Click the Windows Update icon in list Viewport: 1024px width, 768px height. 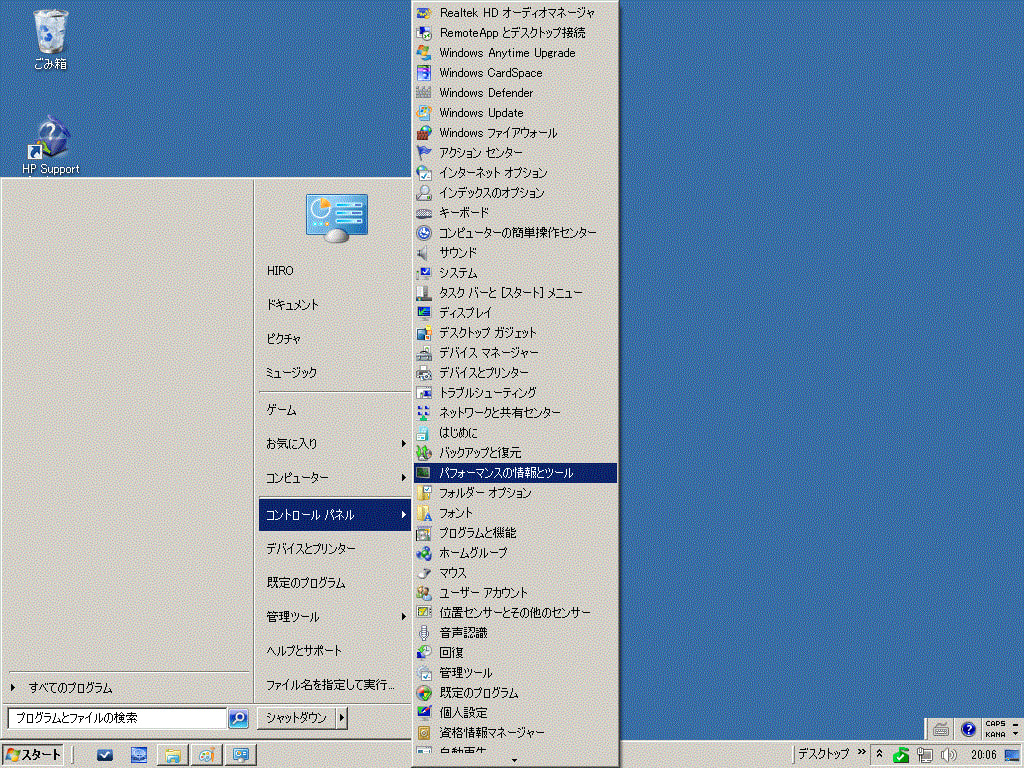click(x=424, y=113)
